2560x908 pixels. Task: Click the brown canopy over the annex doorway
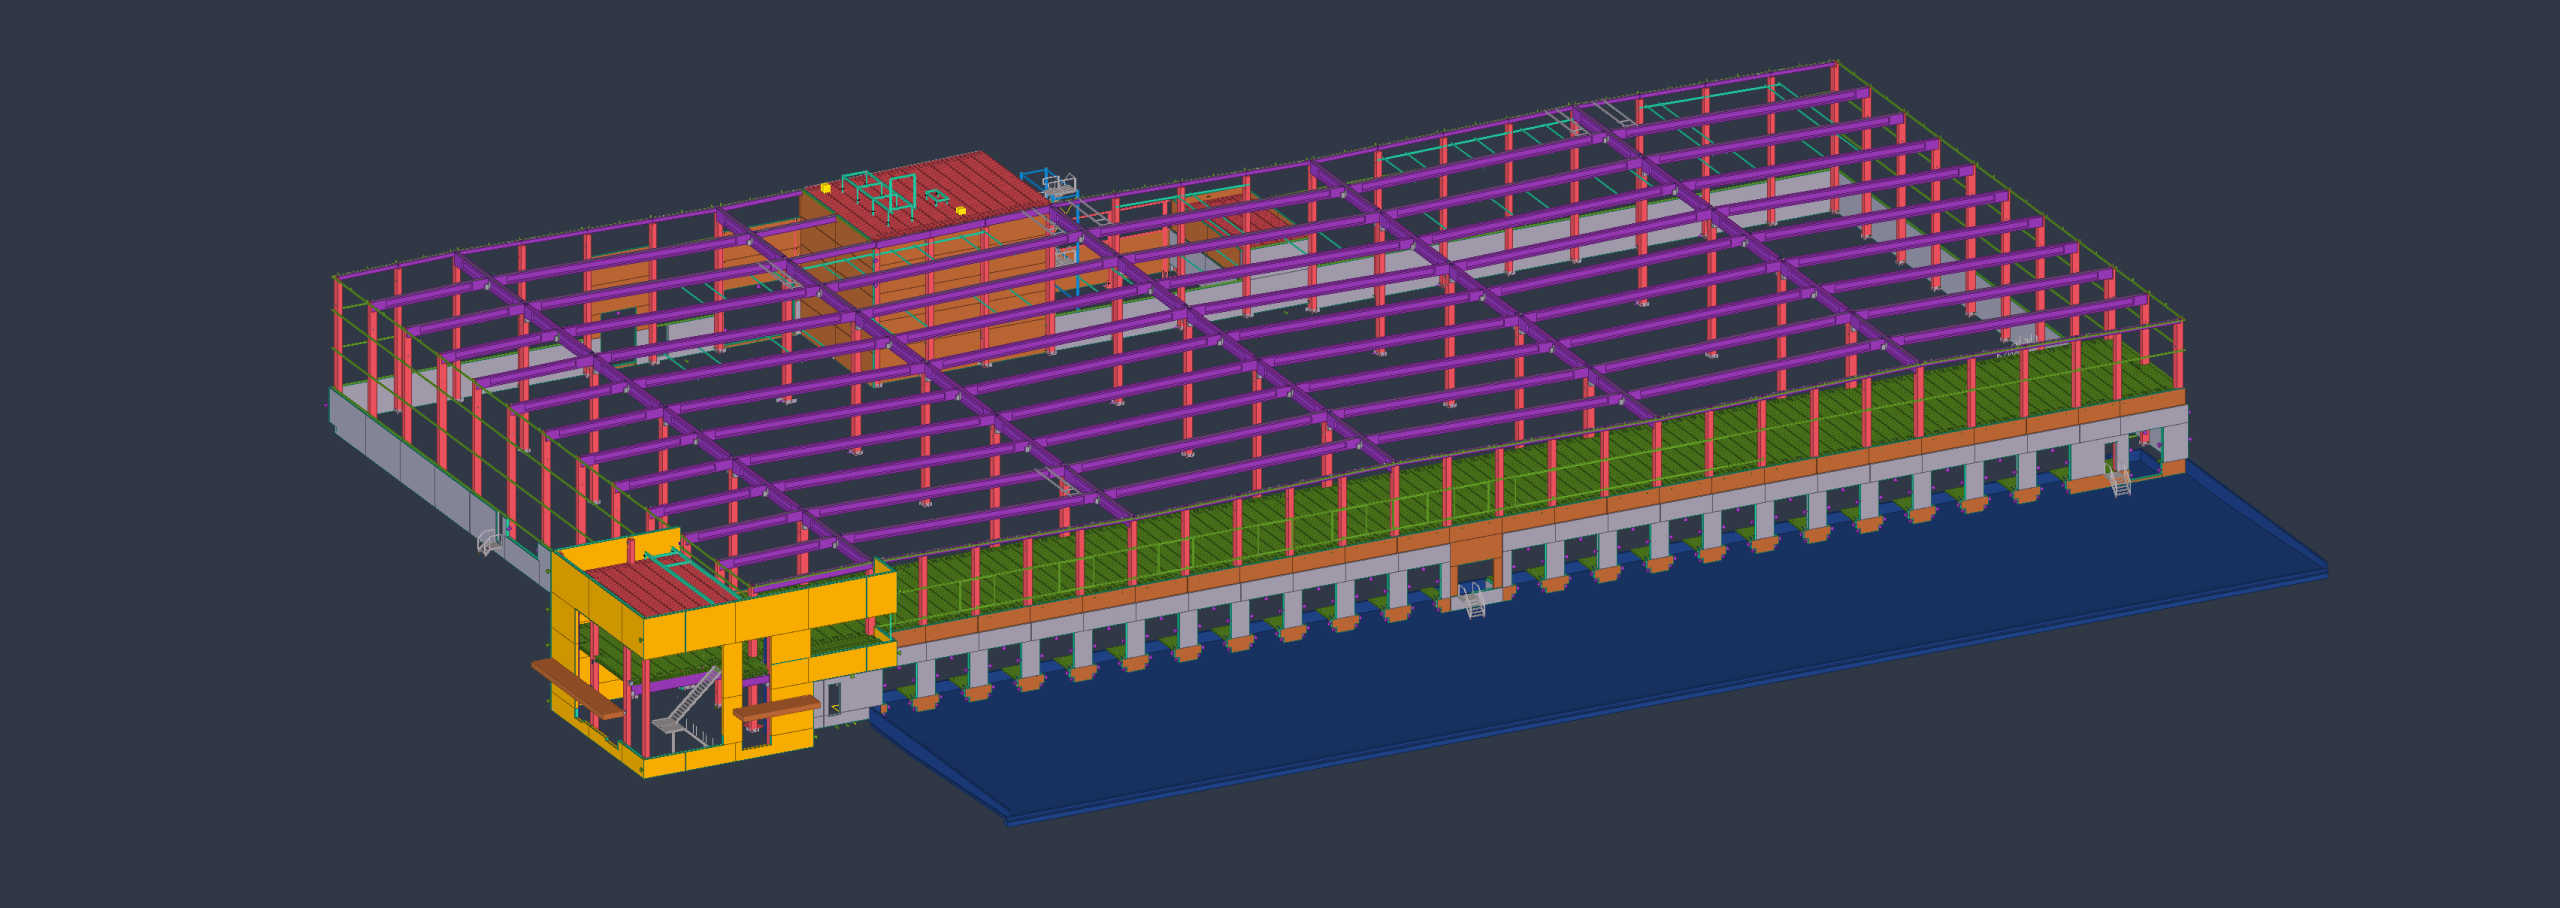coord(777,710)
